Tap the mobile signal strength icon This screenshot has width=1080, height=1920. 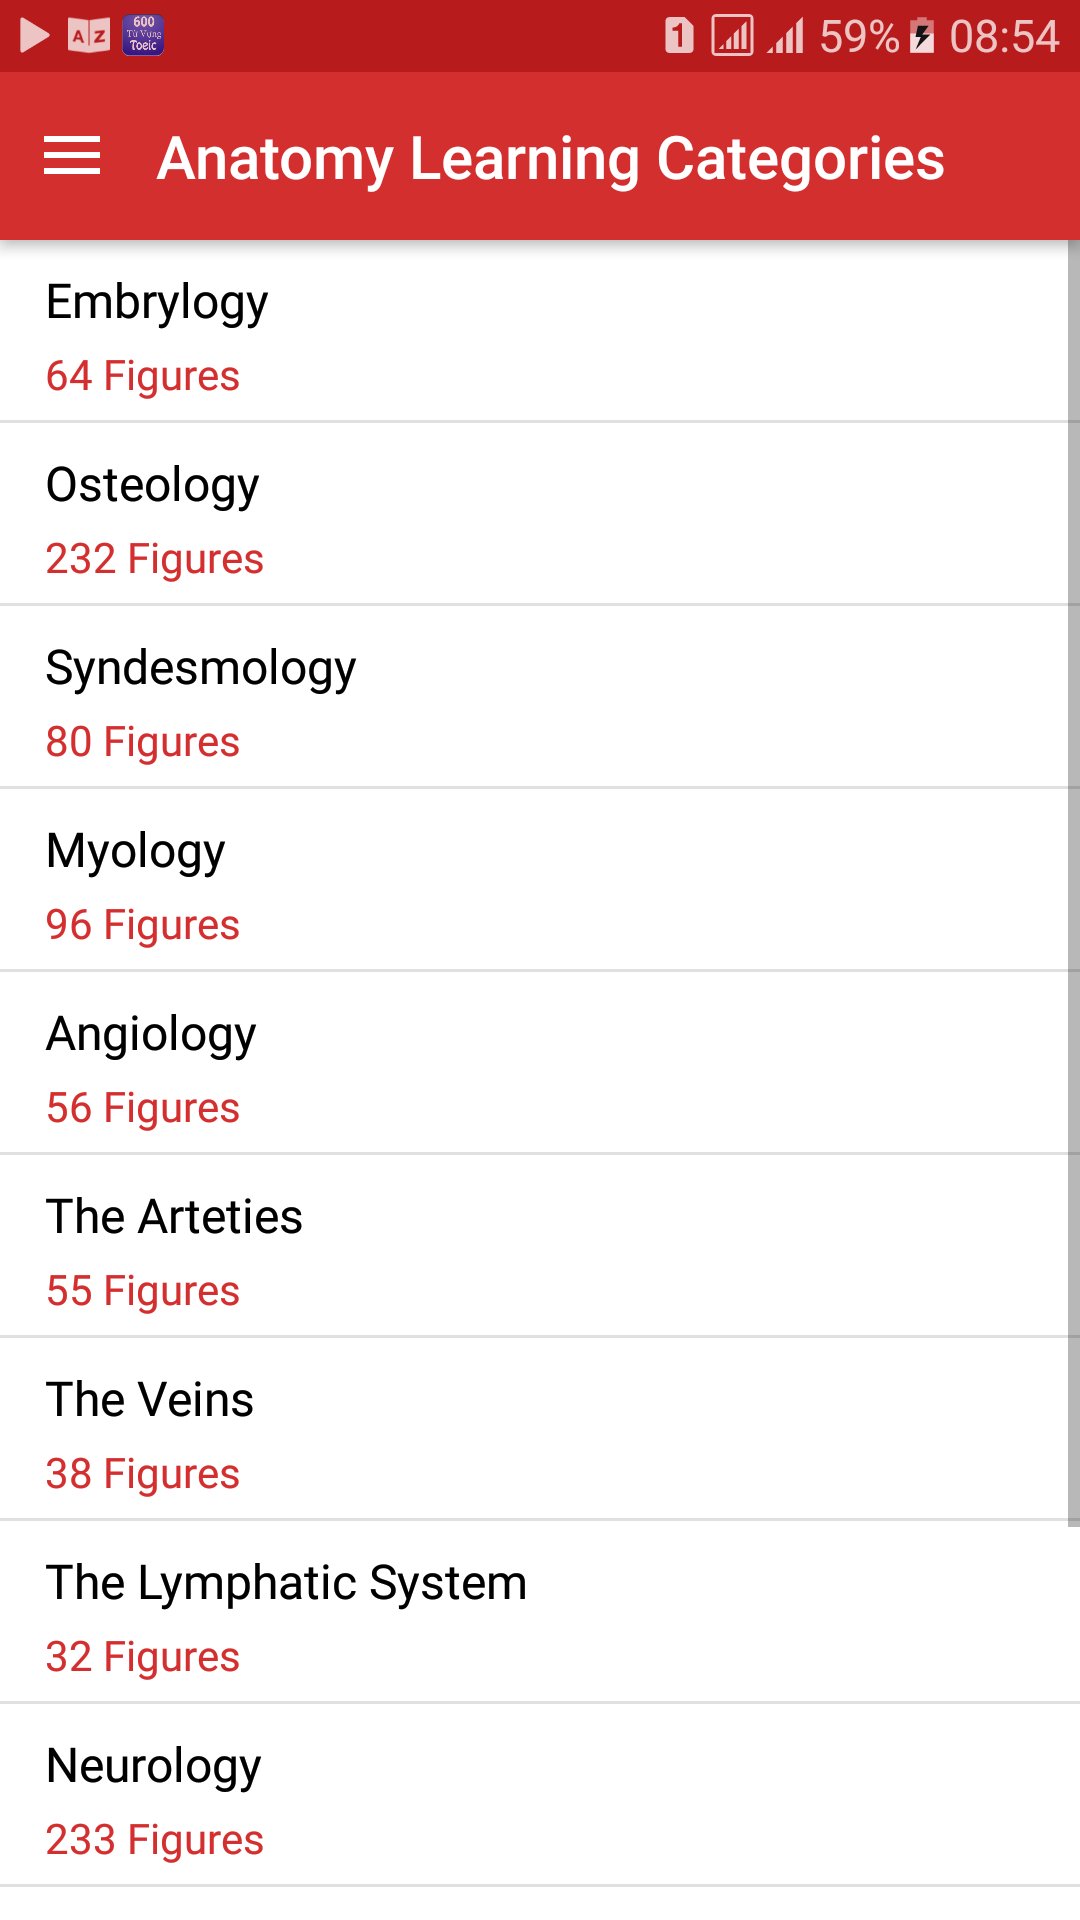[786, 36]
